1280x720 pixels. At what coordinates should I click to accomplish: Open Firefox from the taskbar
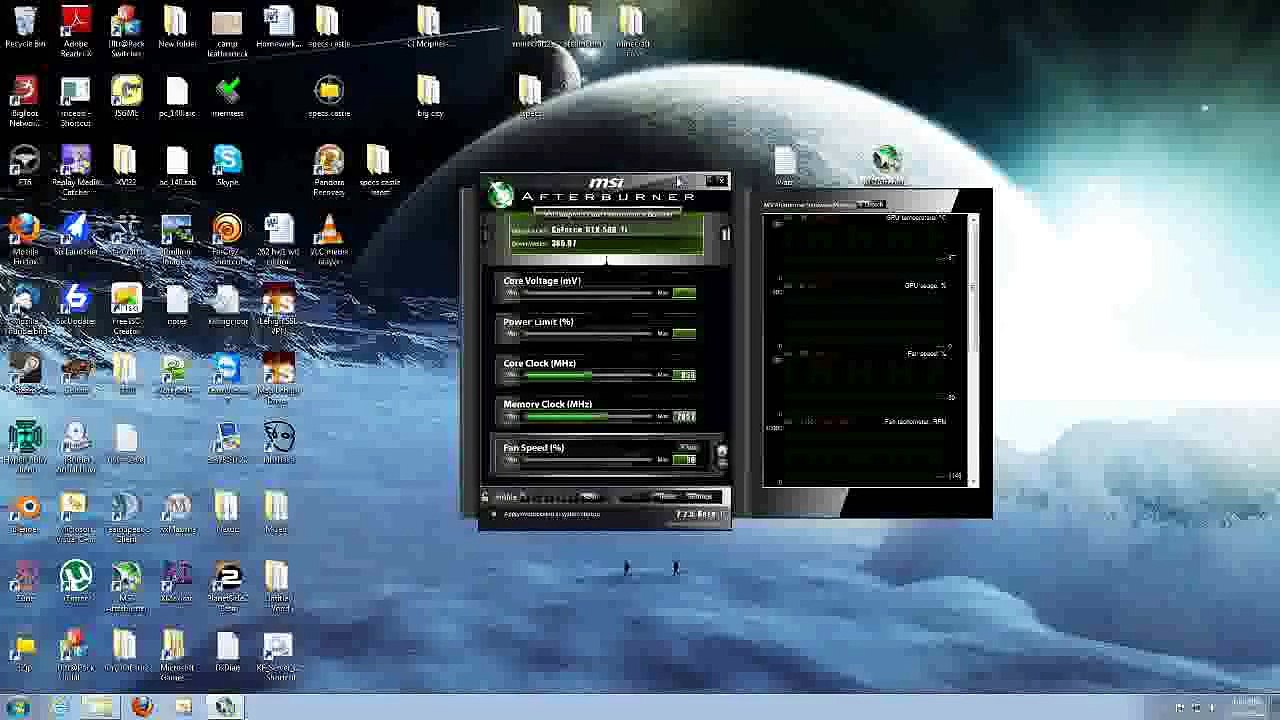142,707
